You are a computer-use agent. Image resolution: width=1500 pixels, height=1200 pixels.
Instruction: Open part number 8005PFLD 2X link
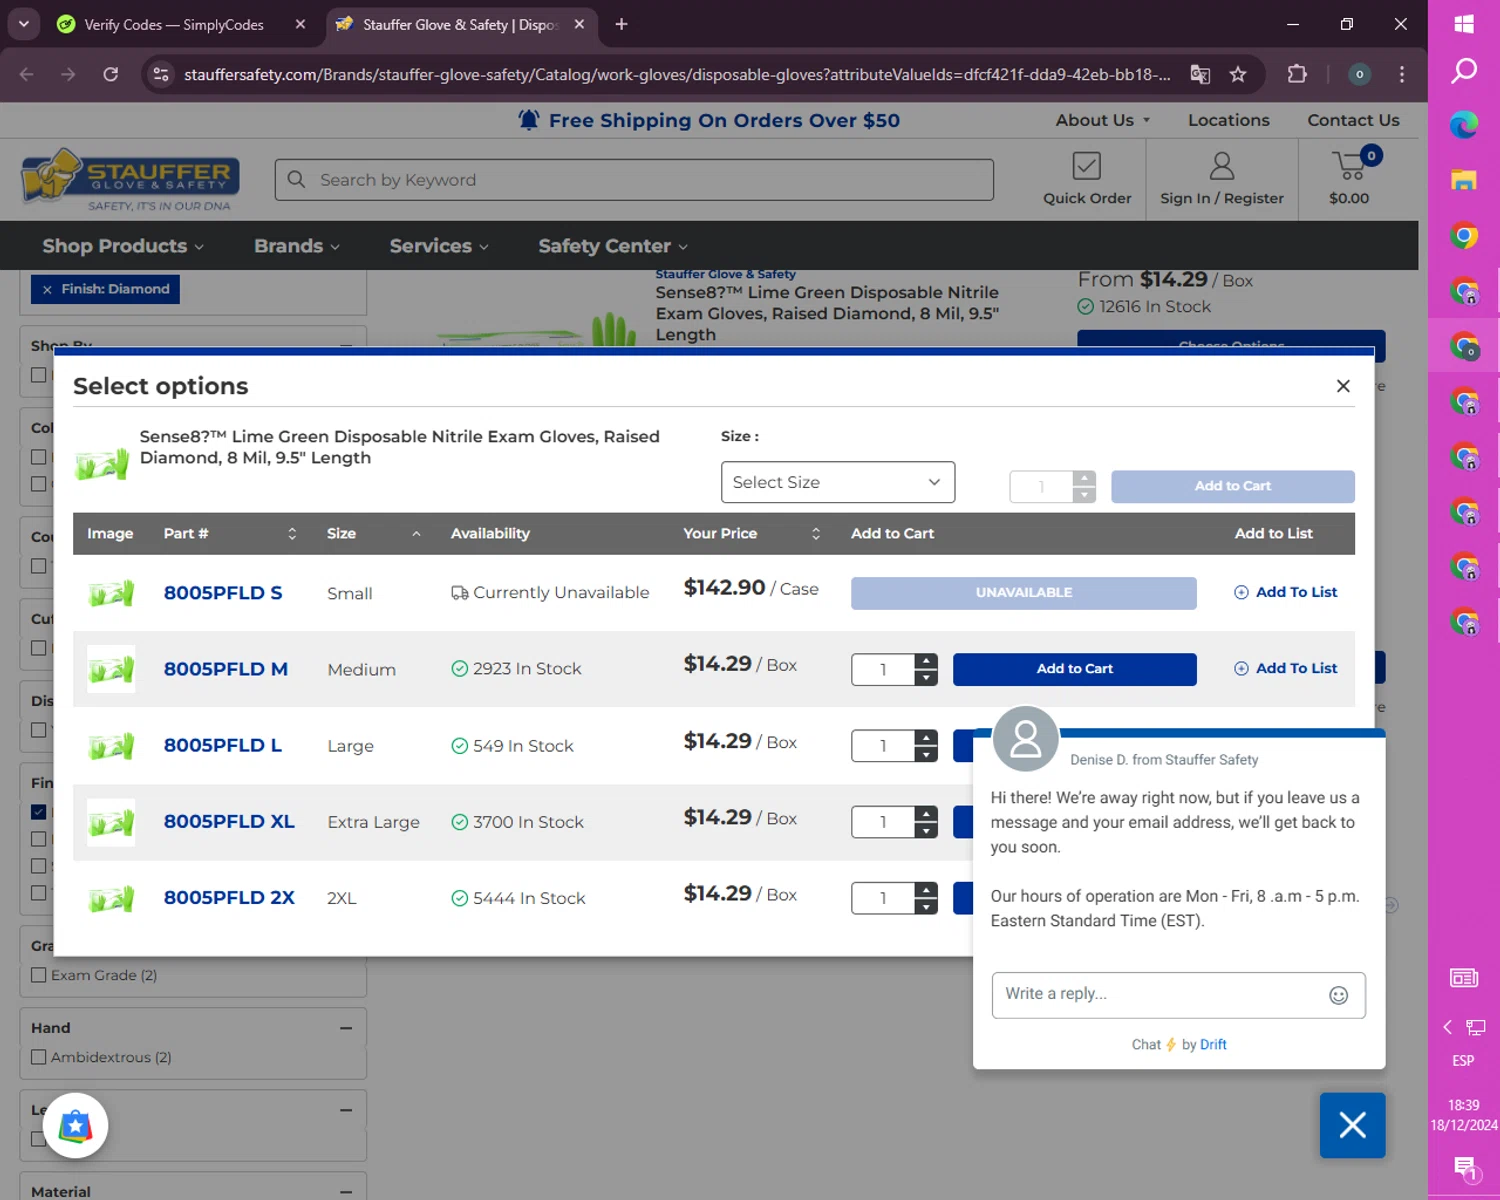[x=229, y=898]
